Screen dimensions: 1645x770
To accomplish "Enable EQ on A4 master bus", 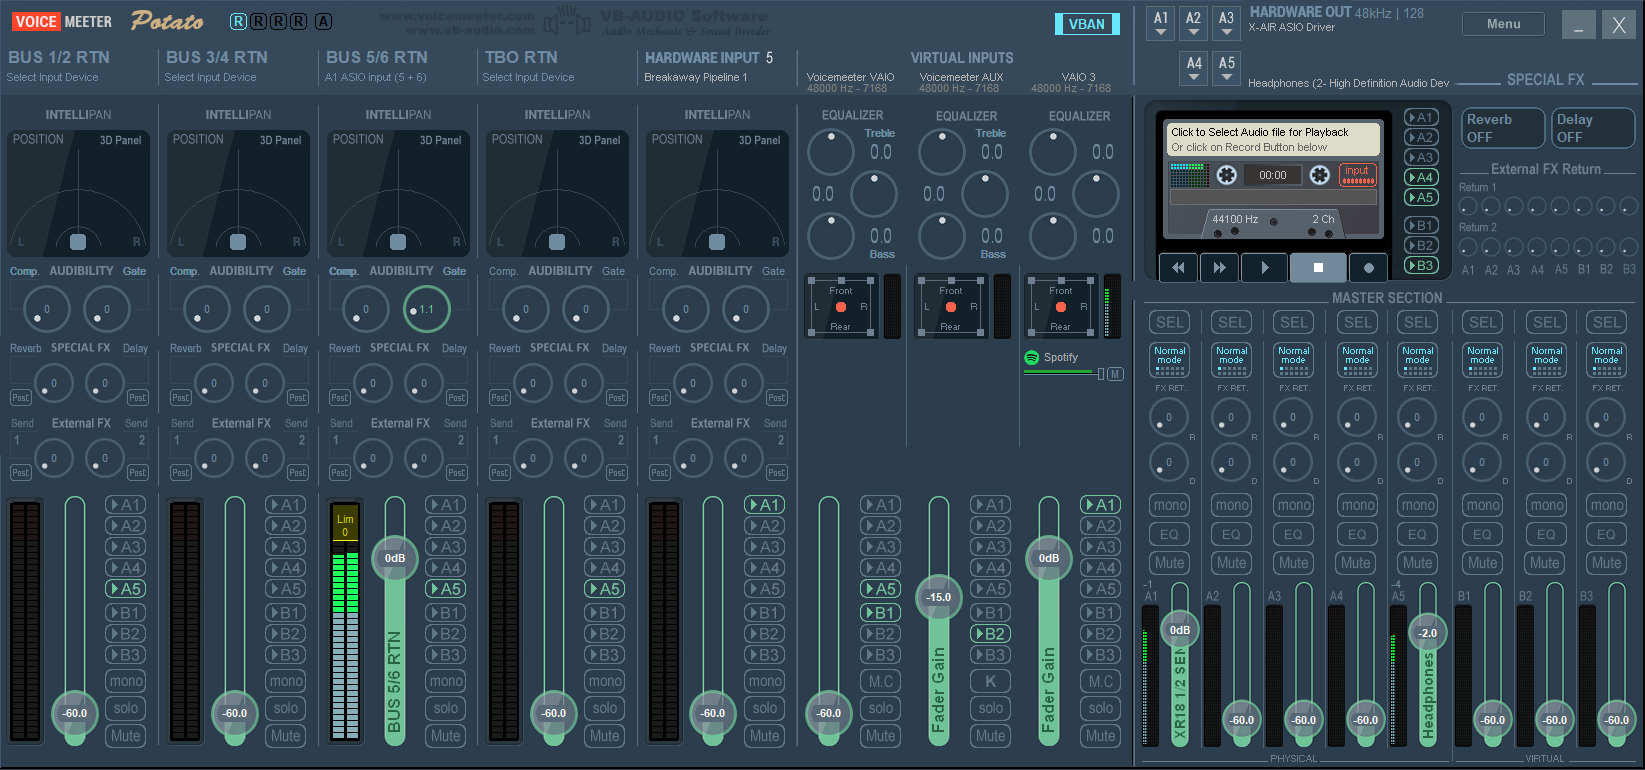I will coord(1356,534).
